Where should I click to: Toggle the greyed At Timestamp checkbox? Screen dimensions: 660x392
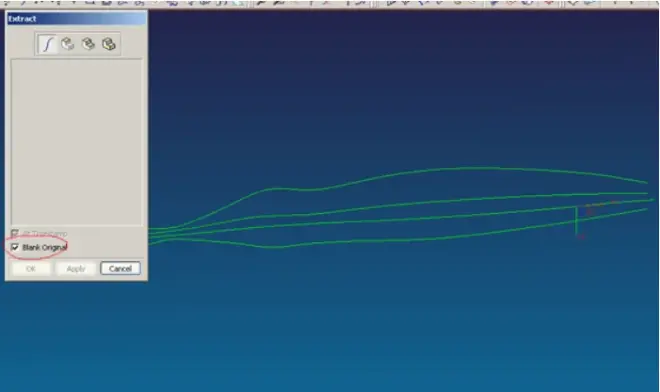15,233
